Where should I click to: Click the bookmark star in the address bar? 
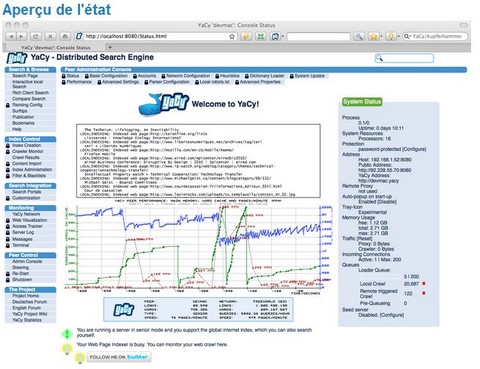pyautogui.click(x=232, y=36)
